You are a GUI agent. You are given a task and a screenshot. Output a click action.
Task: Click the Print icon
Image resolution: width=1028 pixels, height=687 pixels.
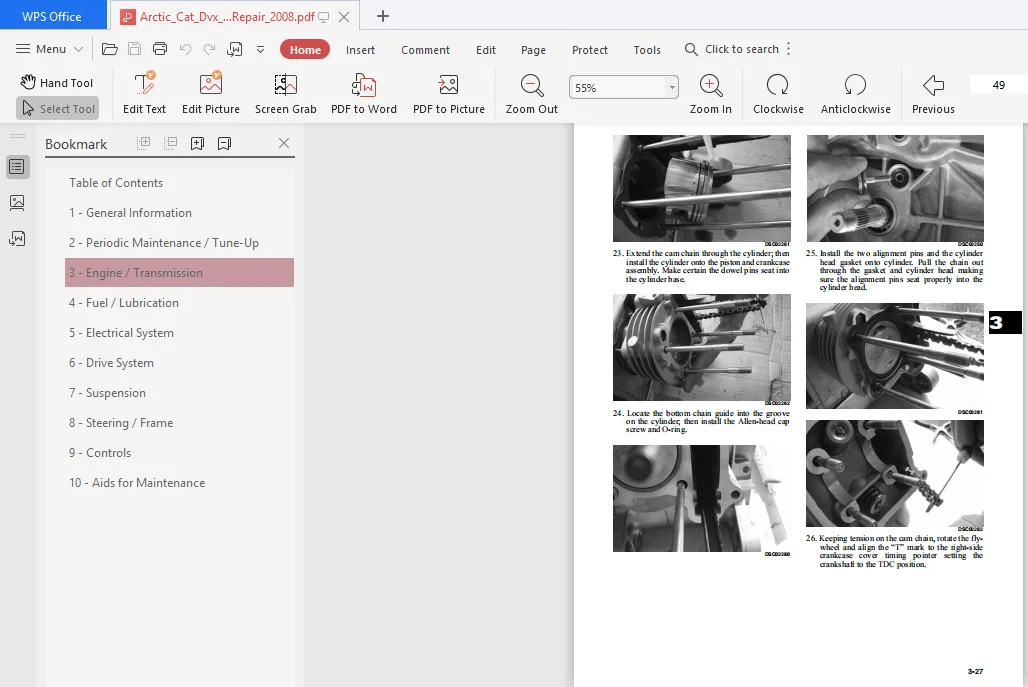(x=160, y=49)
